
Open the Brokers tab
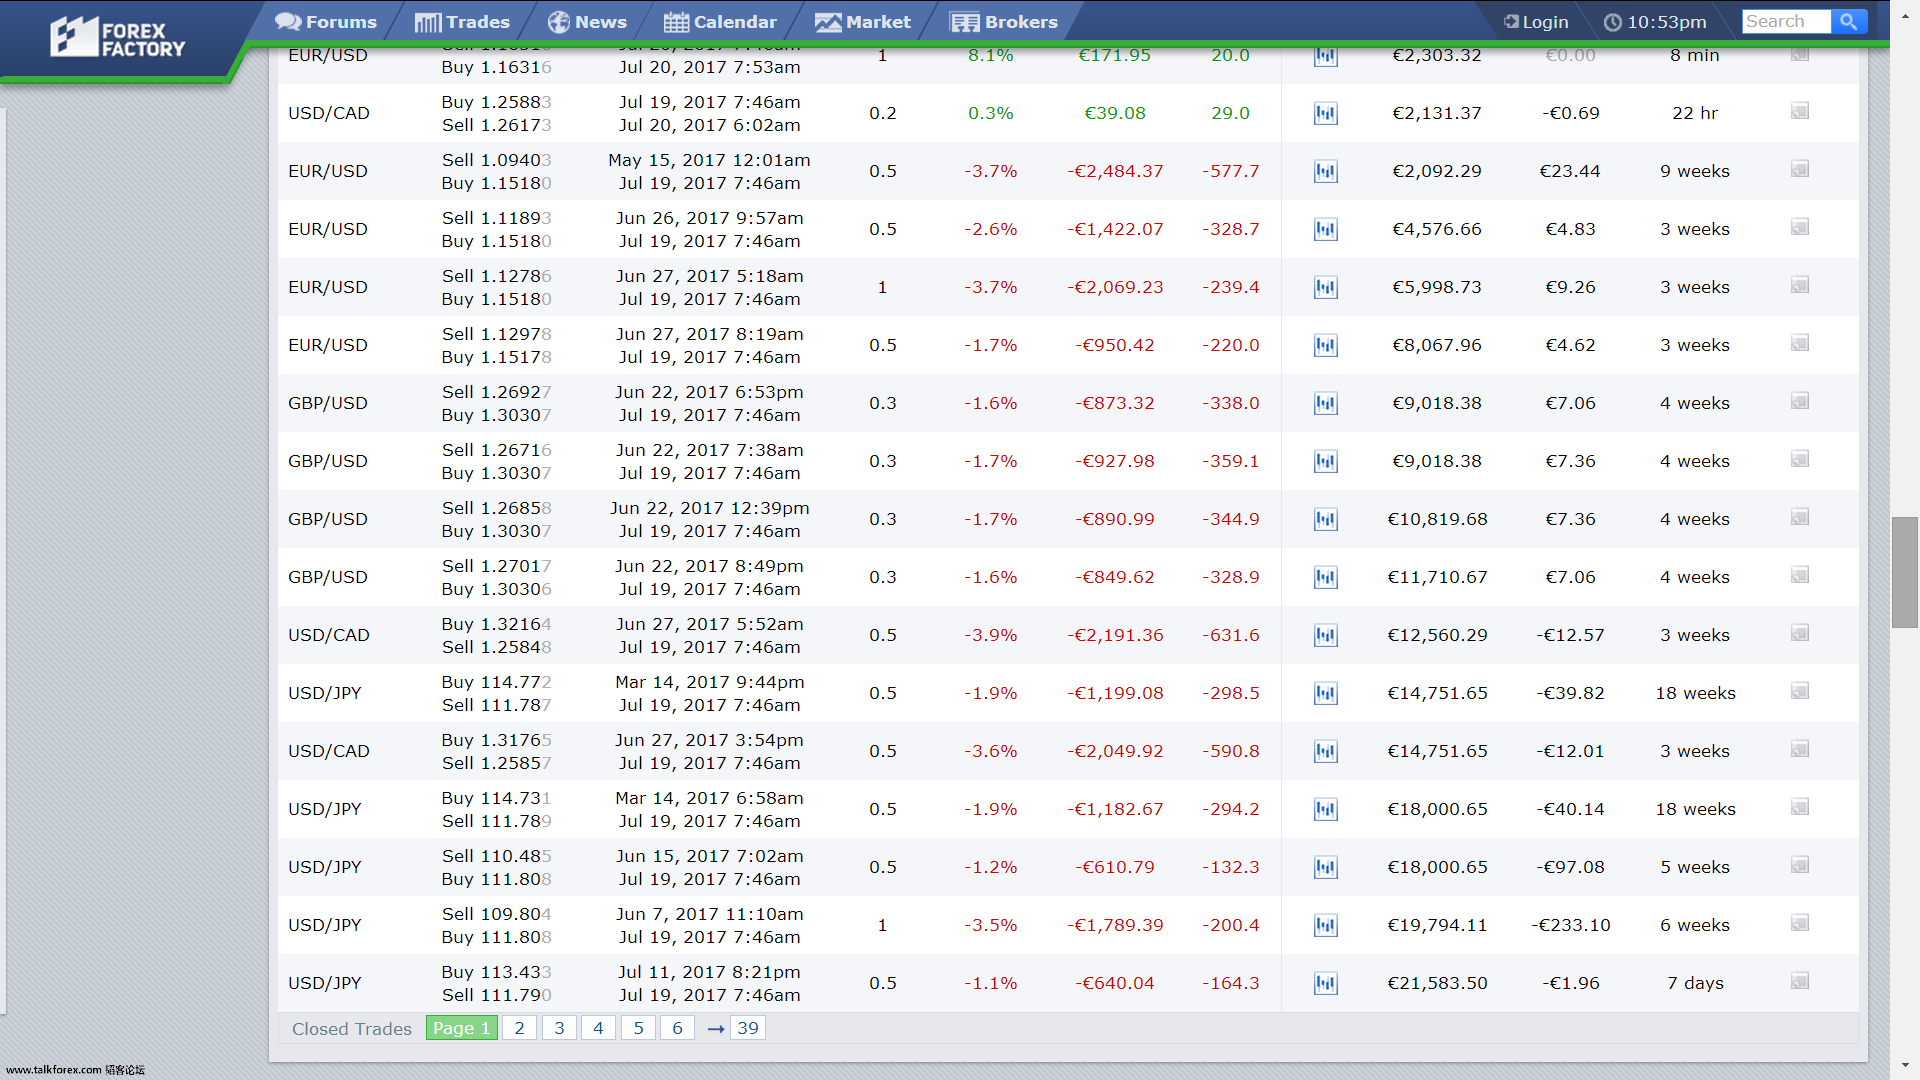point(1004,22)
